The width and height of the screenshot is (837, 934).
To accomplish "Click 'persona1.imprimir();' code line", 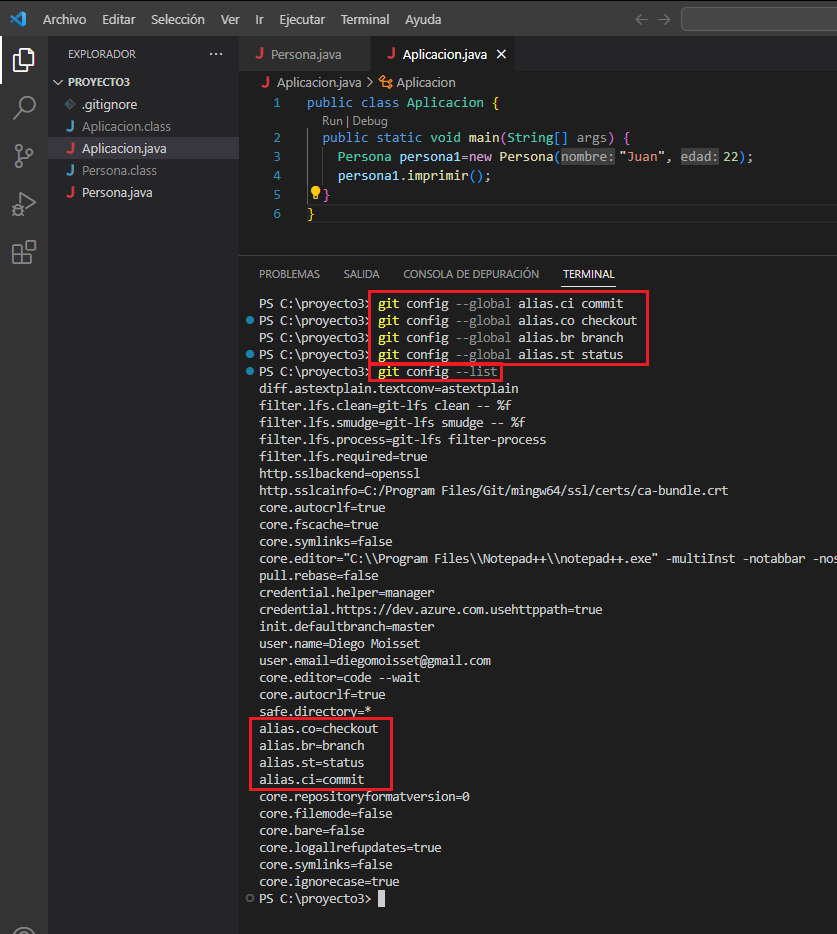I will point(414,176).
